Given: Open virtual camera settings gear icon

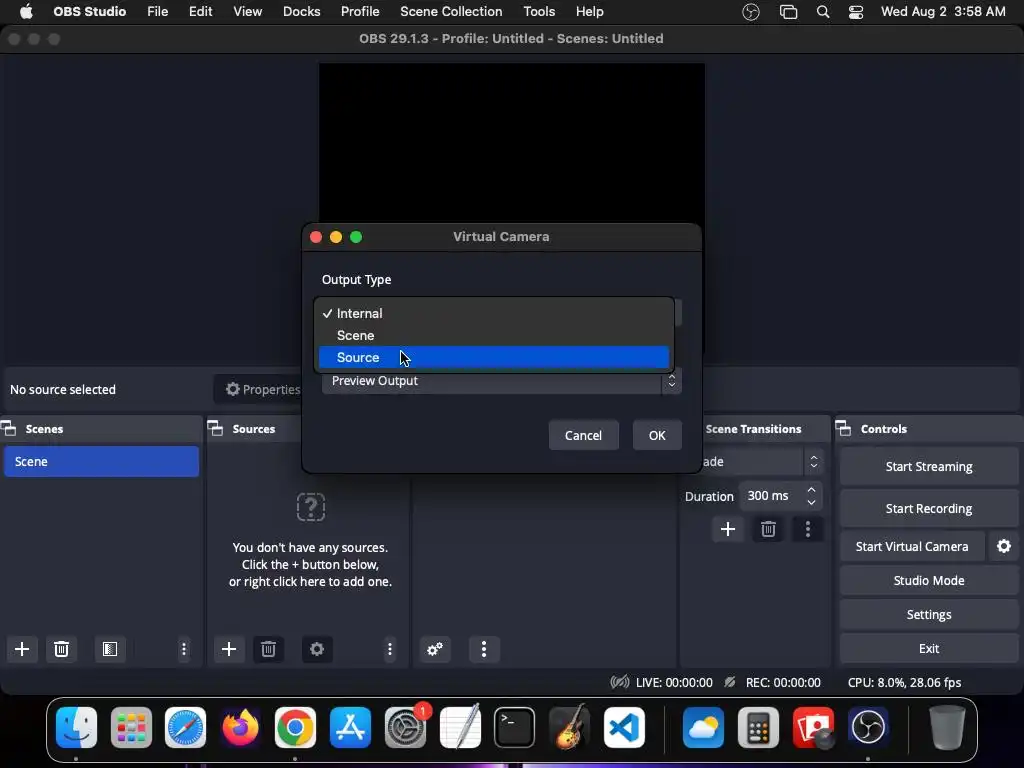Looking at the screenshot, I should 1004,546.
